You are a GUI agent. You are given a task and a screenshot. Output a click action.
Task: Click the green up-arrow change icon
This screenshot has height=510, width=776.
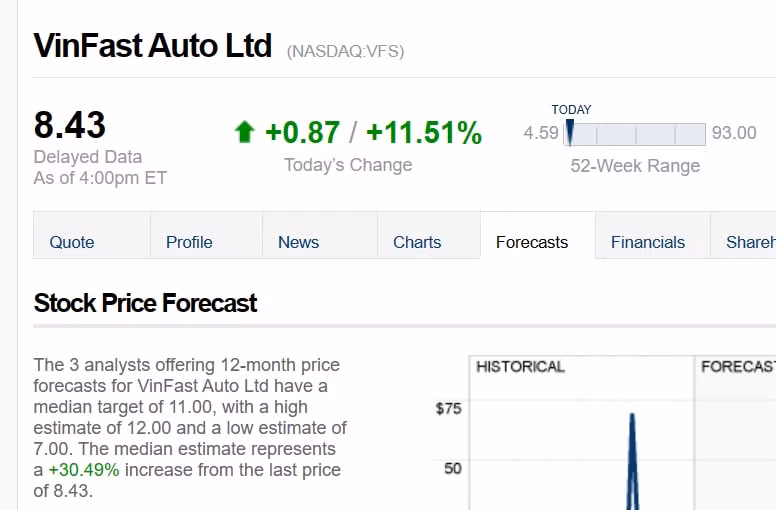[244, 132]
